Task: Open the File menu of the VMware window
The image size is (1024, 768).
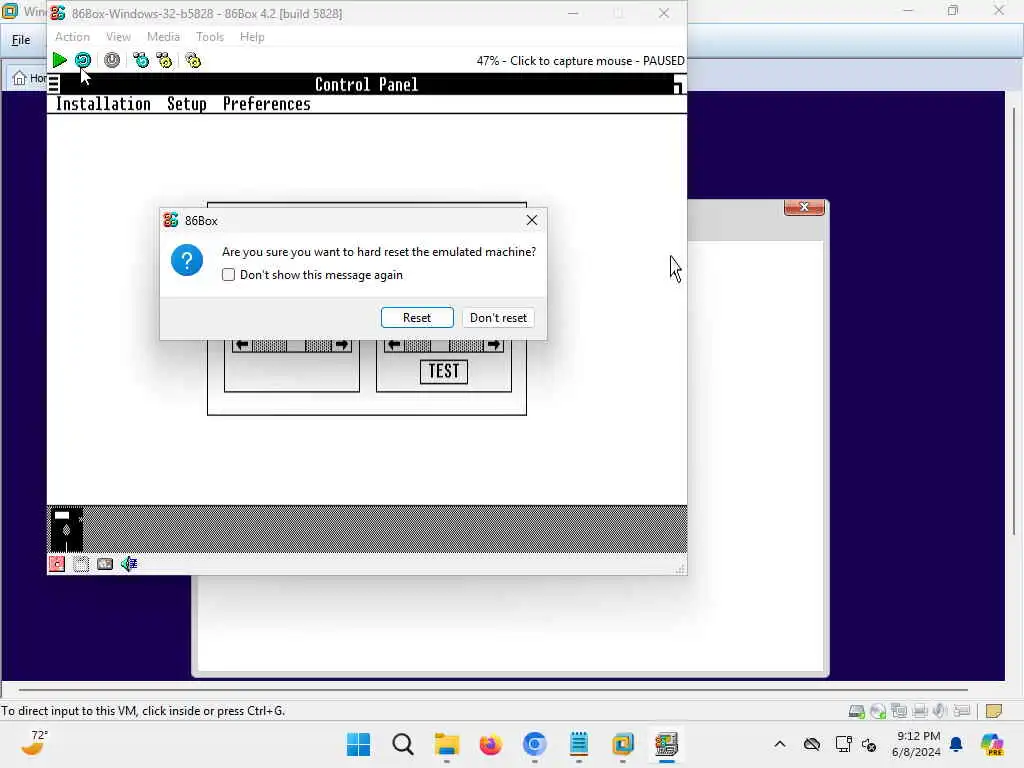Action: click(21, 40)
